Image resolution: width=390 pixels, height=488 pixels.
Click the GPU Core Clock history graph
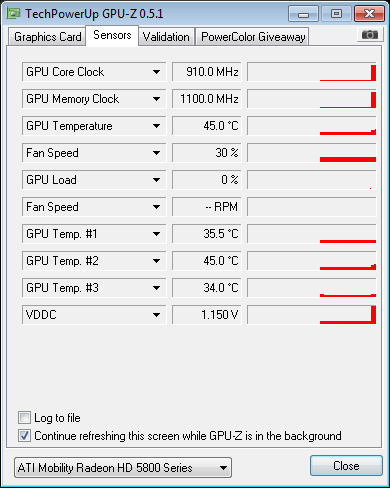(x=312, y=72)
